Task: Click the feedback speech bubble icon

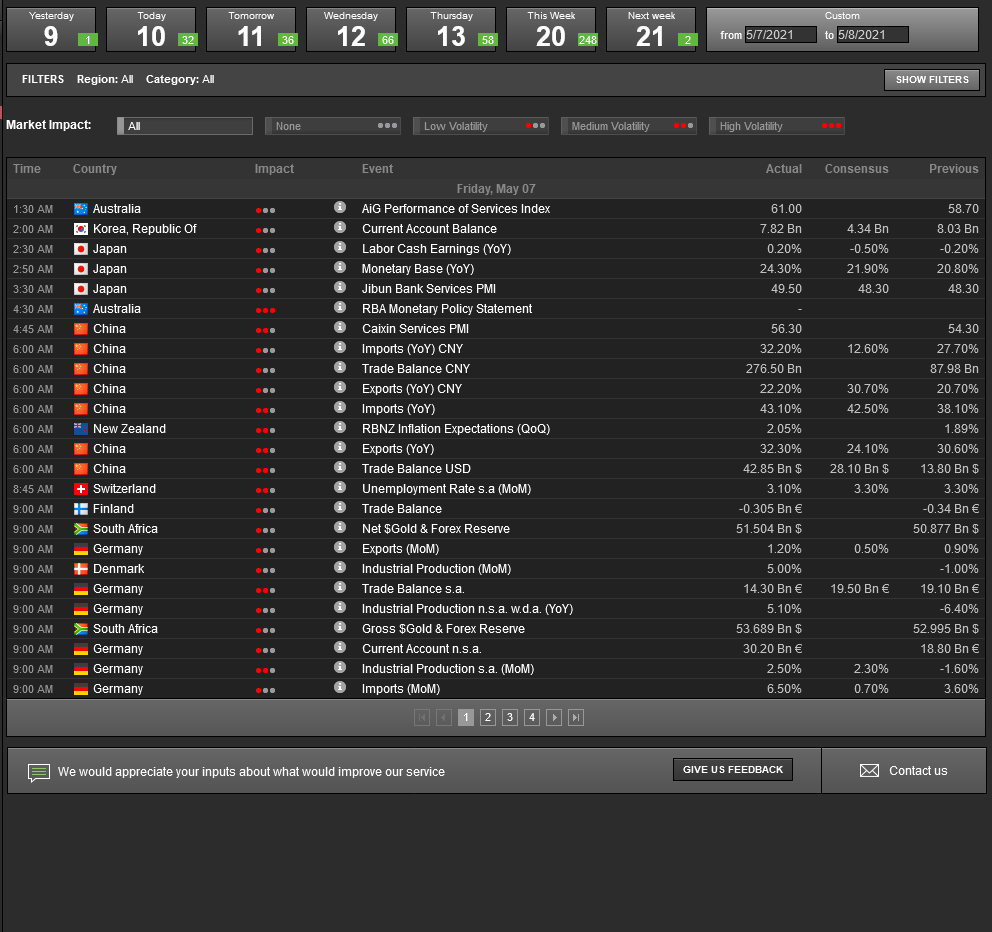Action: 39,773
